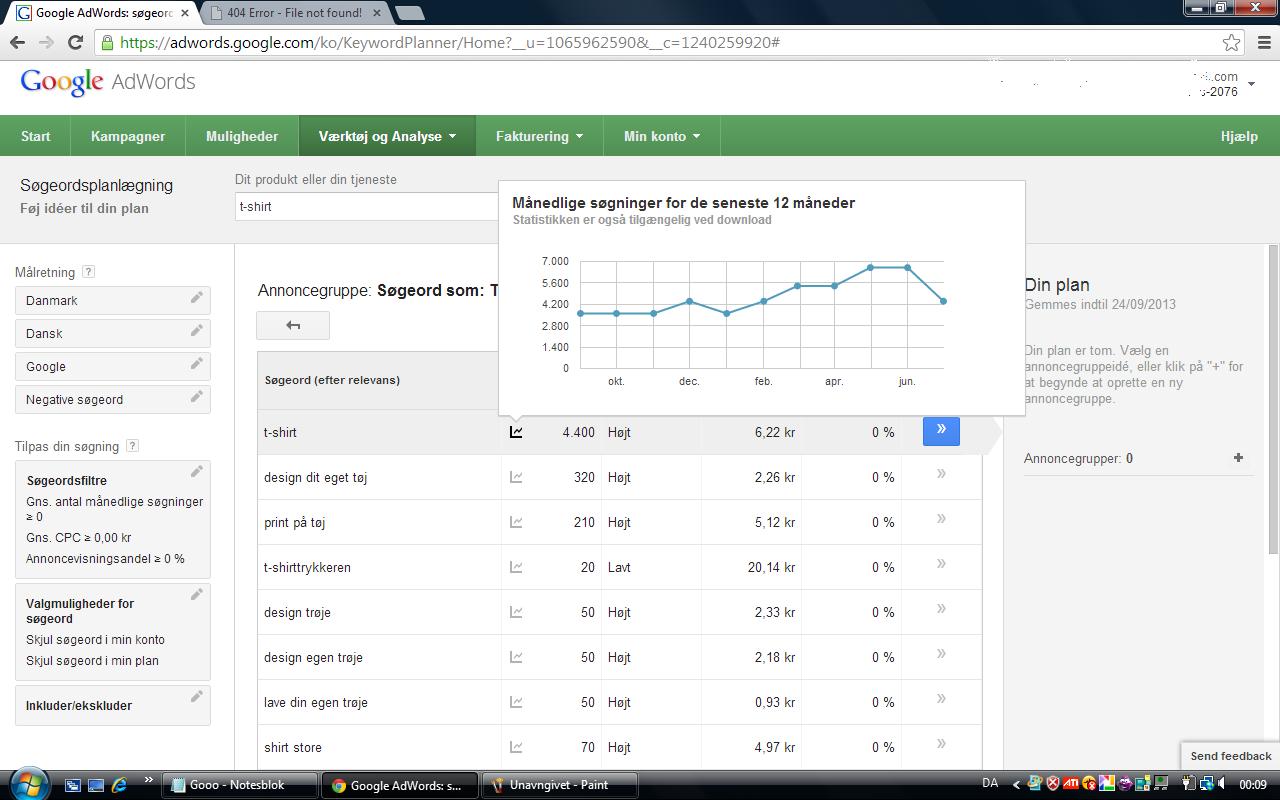
Task: Select the 20,14 kr bid value
Action: [x=771, y=567]
